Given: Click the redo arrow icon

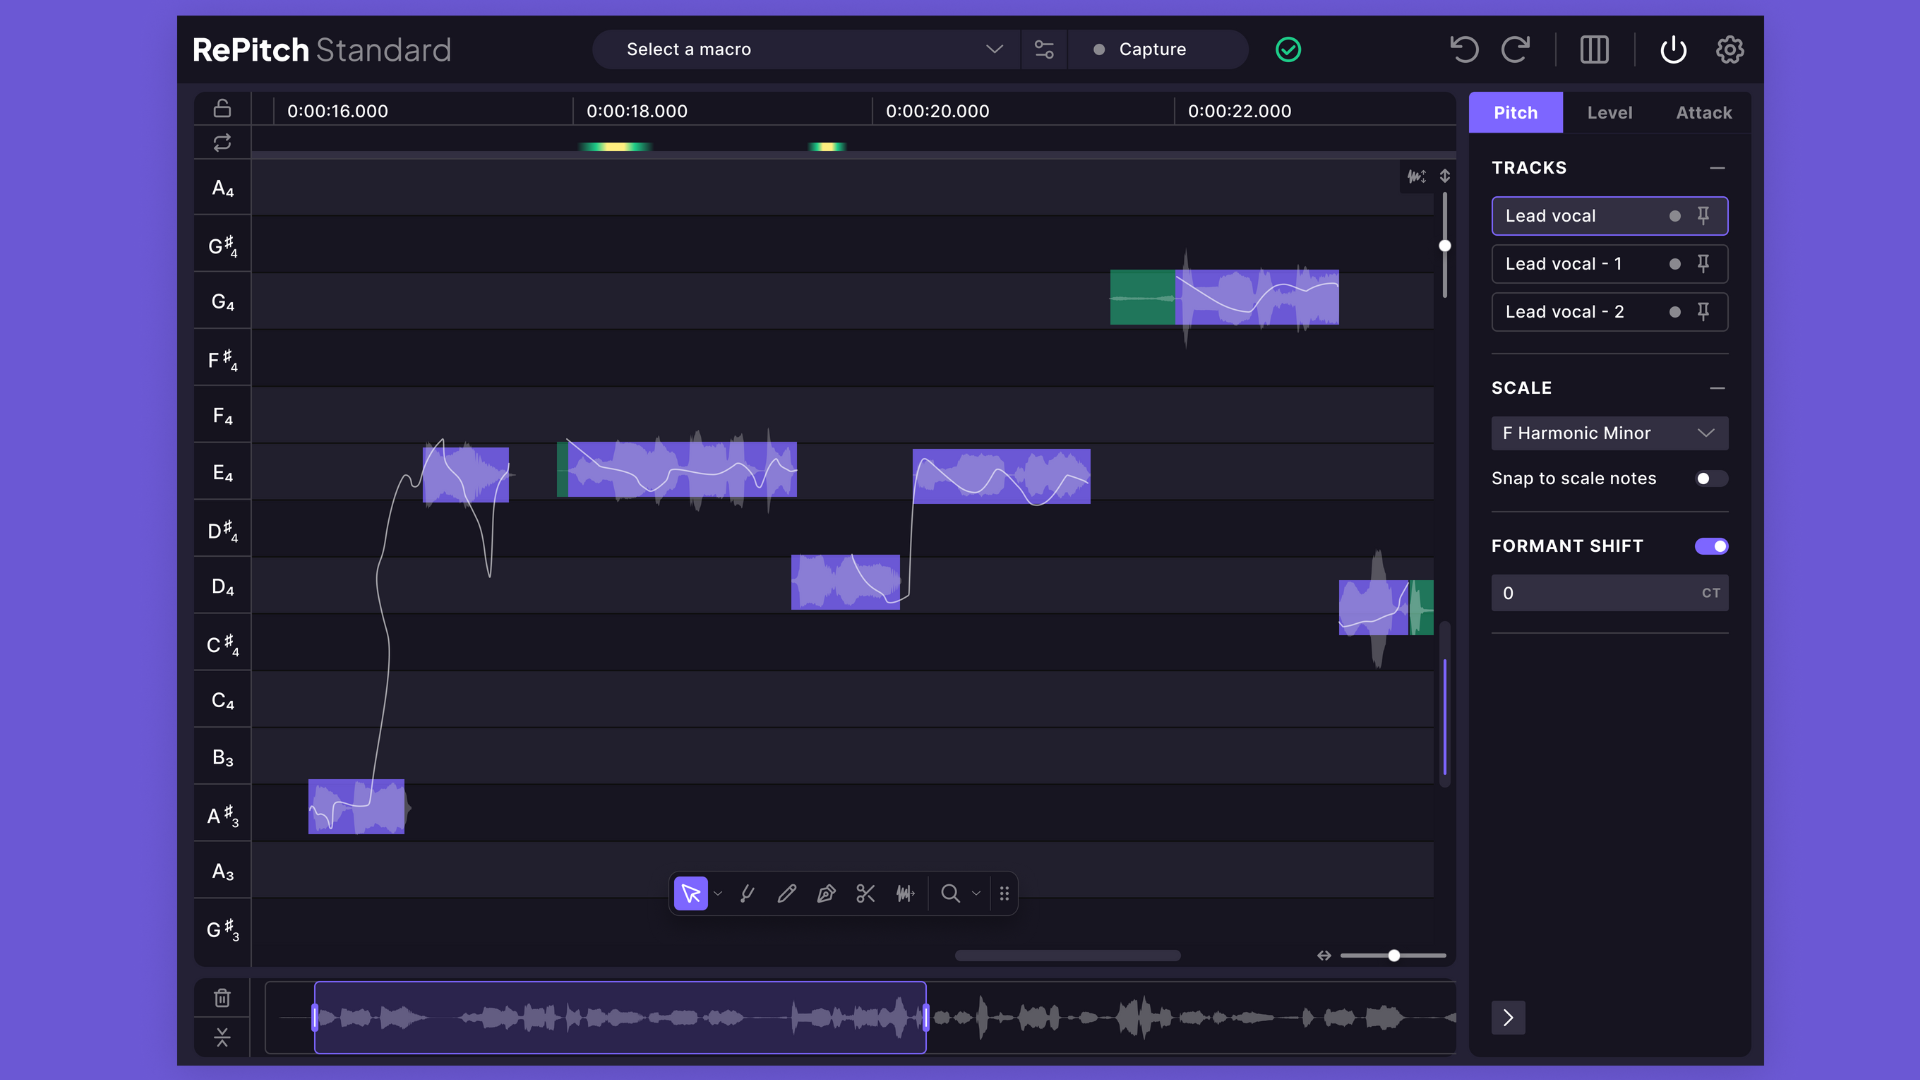Looking at the screenshot, I should tap(1516, 49).
